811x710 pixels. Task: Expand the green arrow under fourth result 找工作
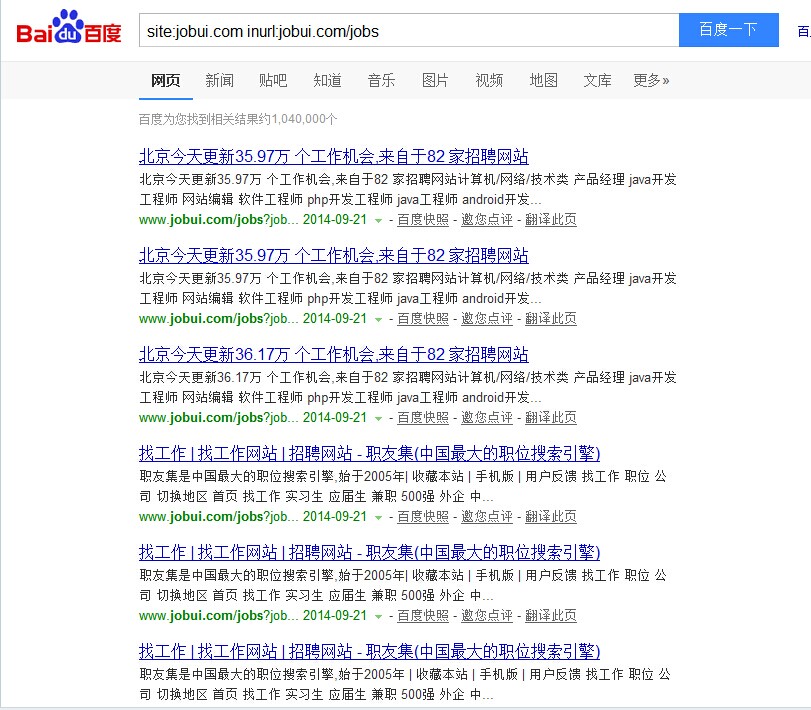coord(379,518)
